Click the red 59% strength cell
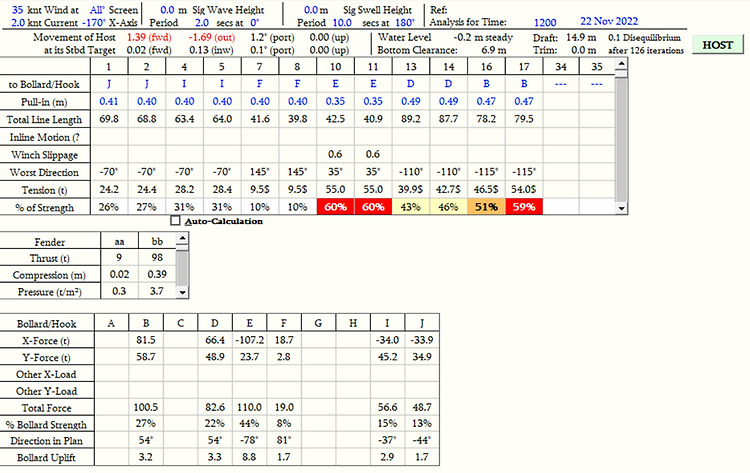 pyautogui.click(x=524, y=207)
